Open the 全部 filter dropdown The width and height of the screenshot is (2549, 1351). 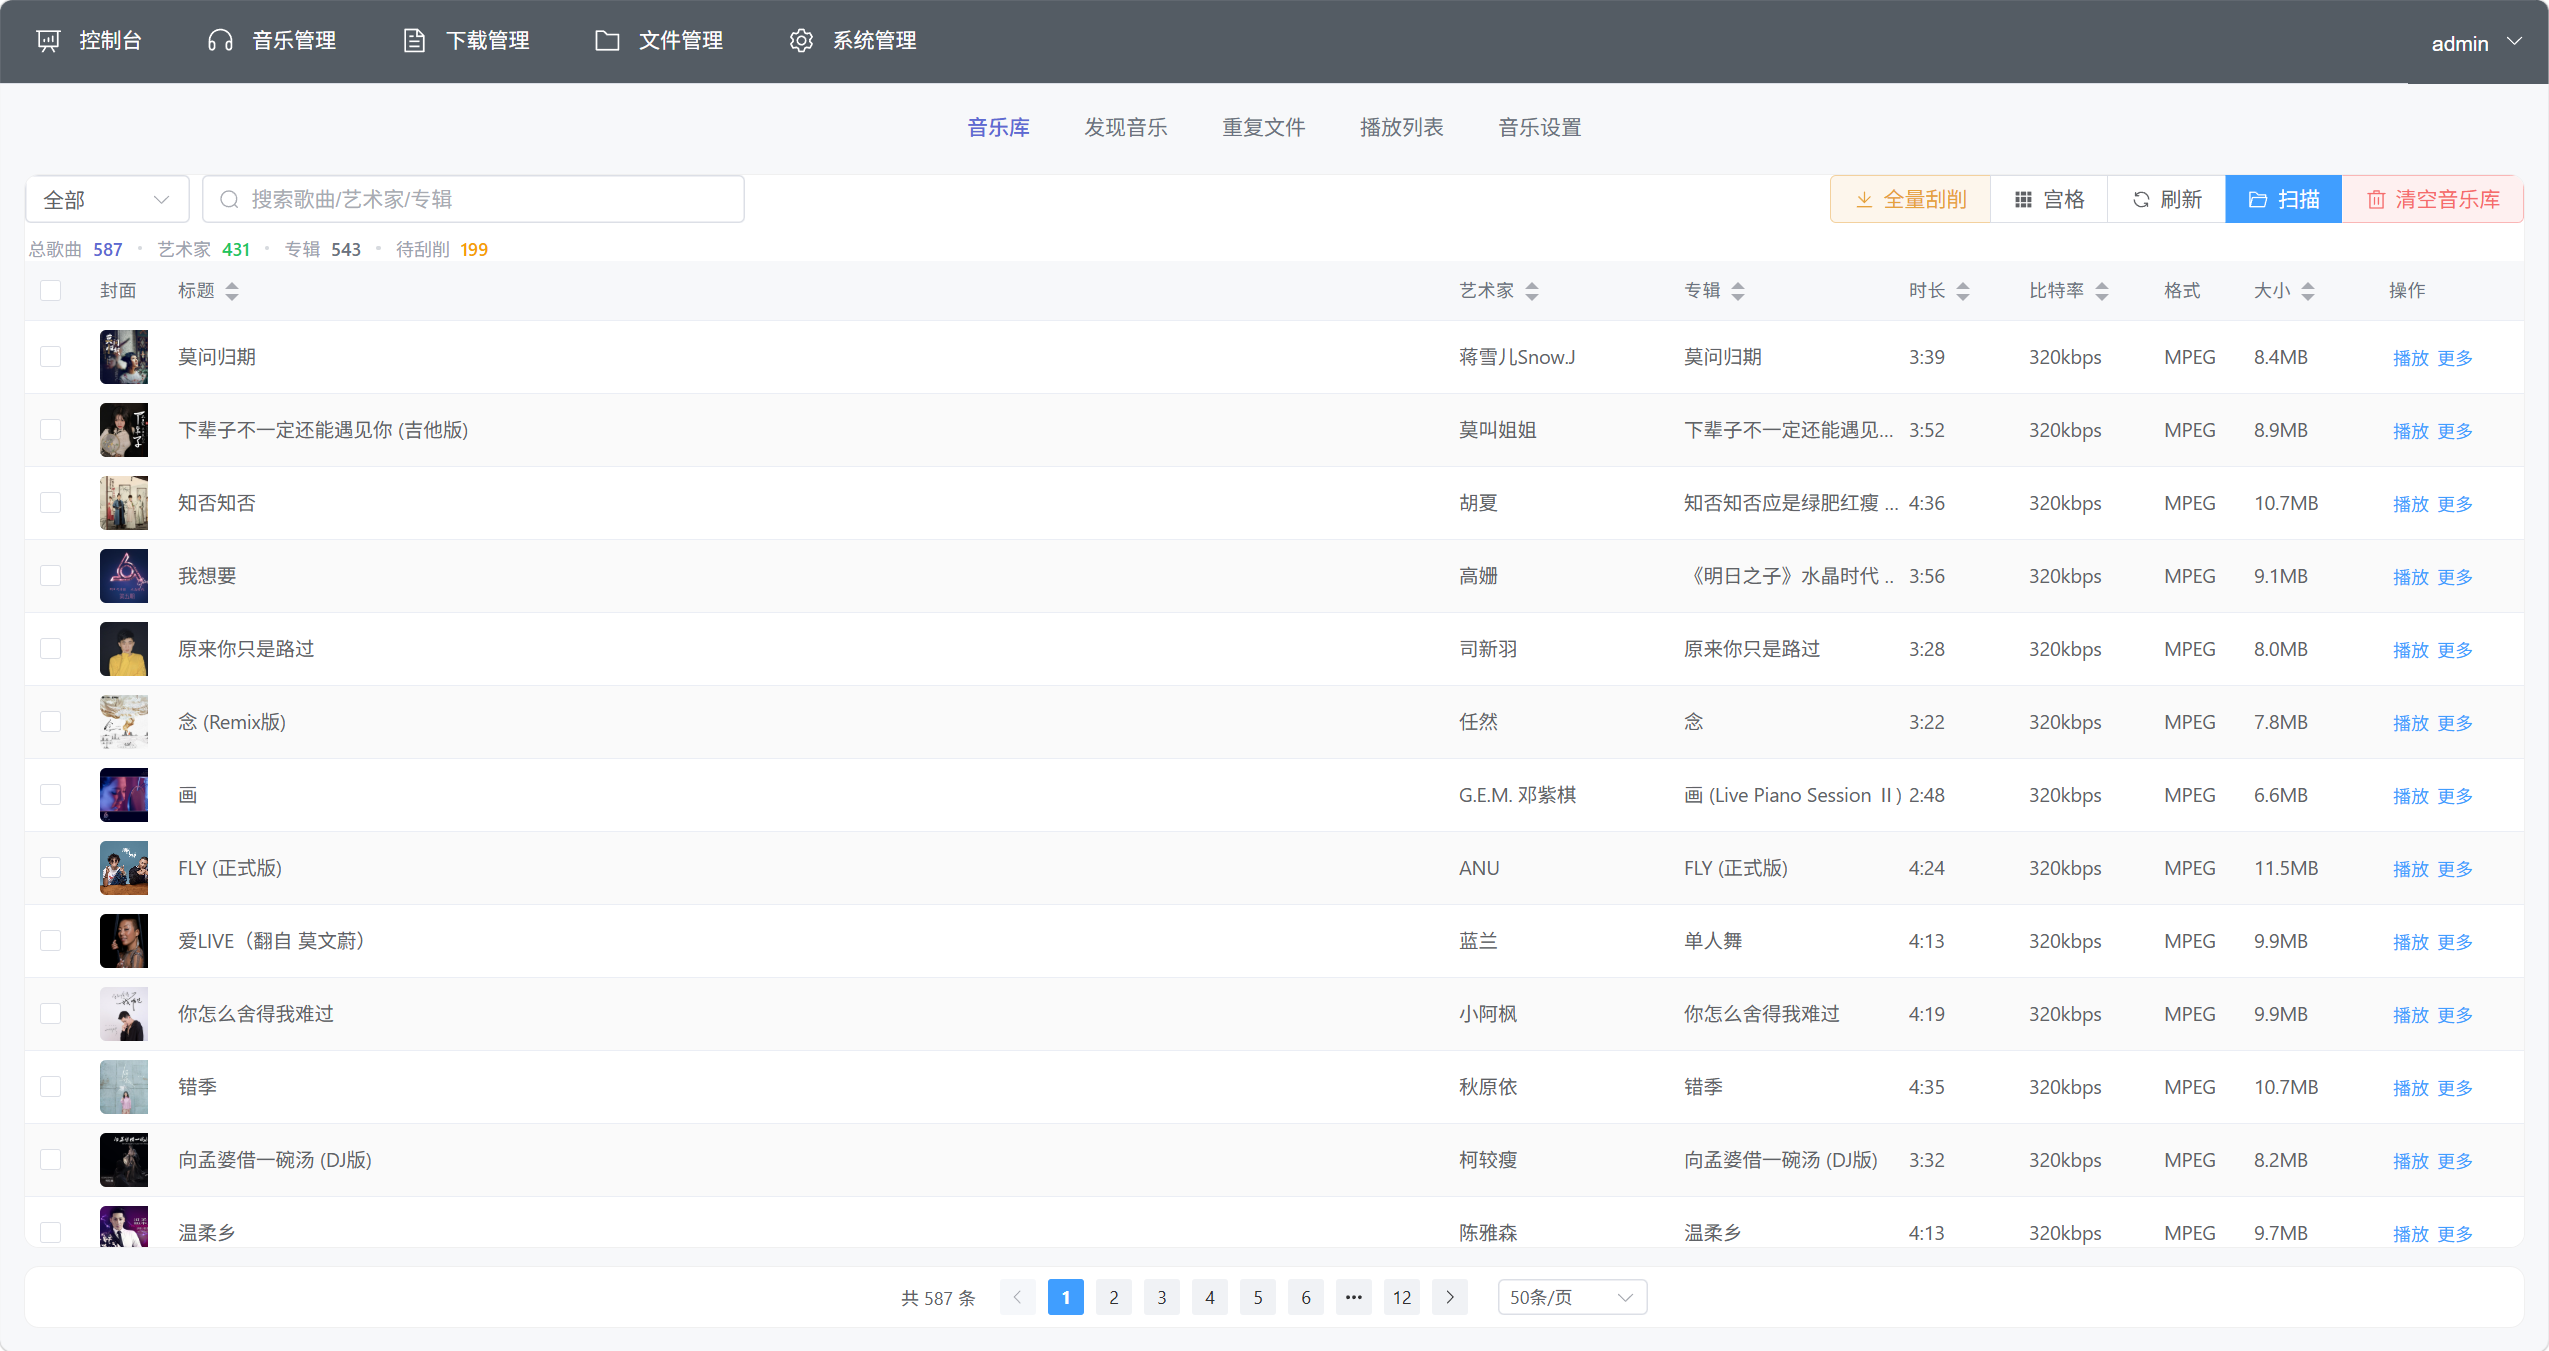tap(107, 200)
